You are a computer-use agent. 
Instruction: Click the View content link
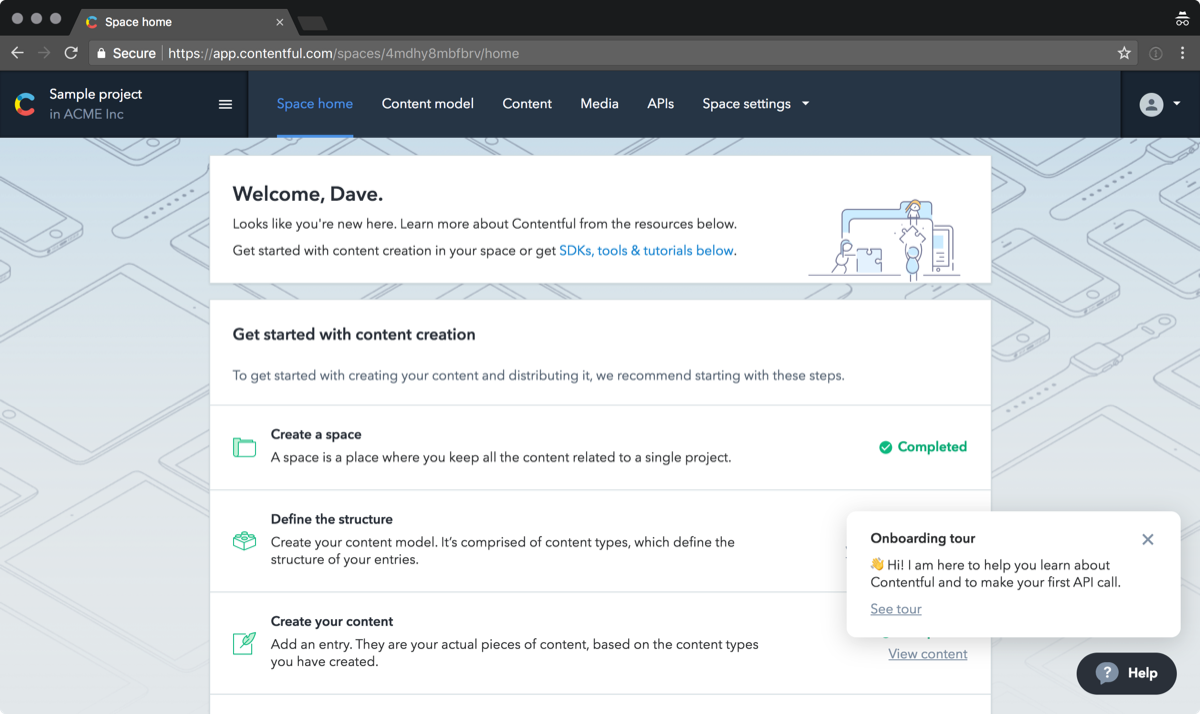[928, 654]
